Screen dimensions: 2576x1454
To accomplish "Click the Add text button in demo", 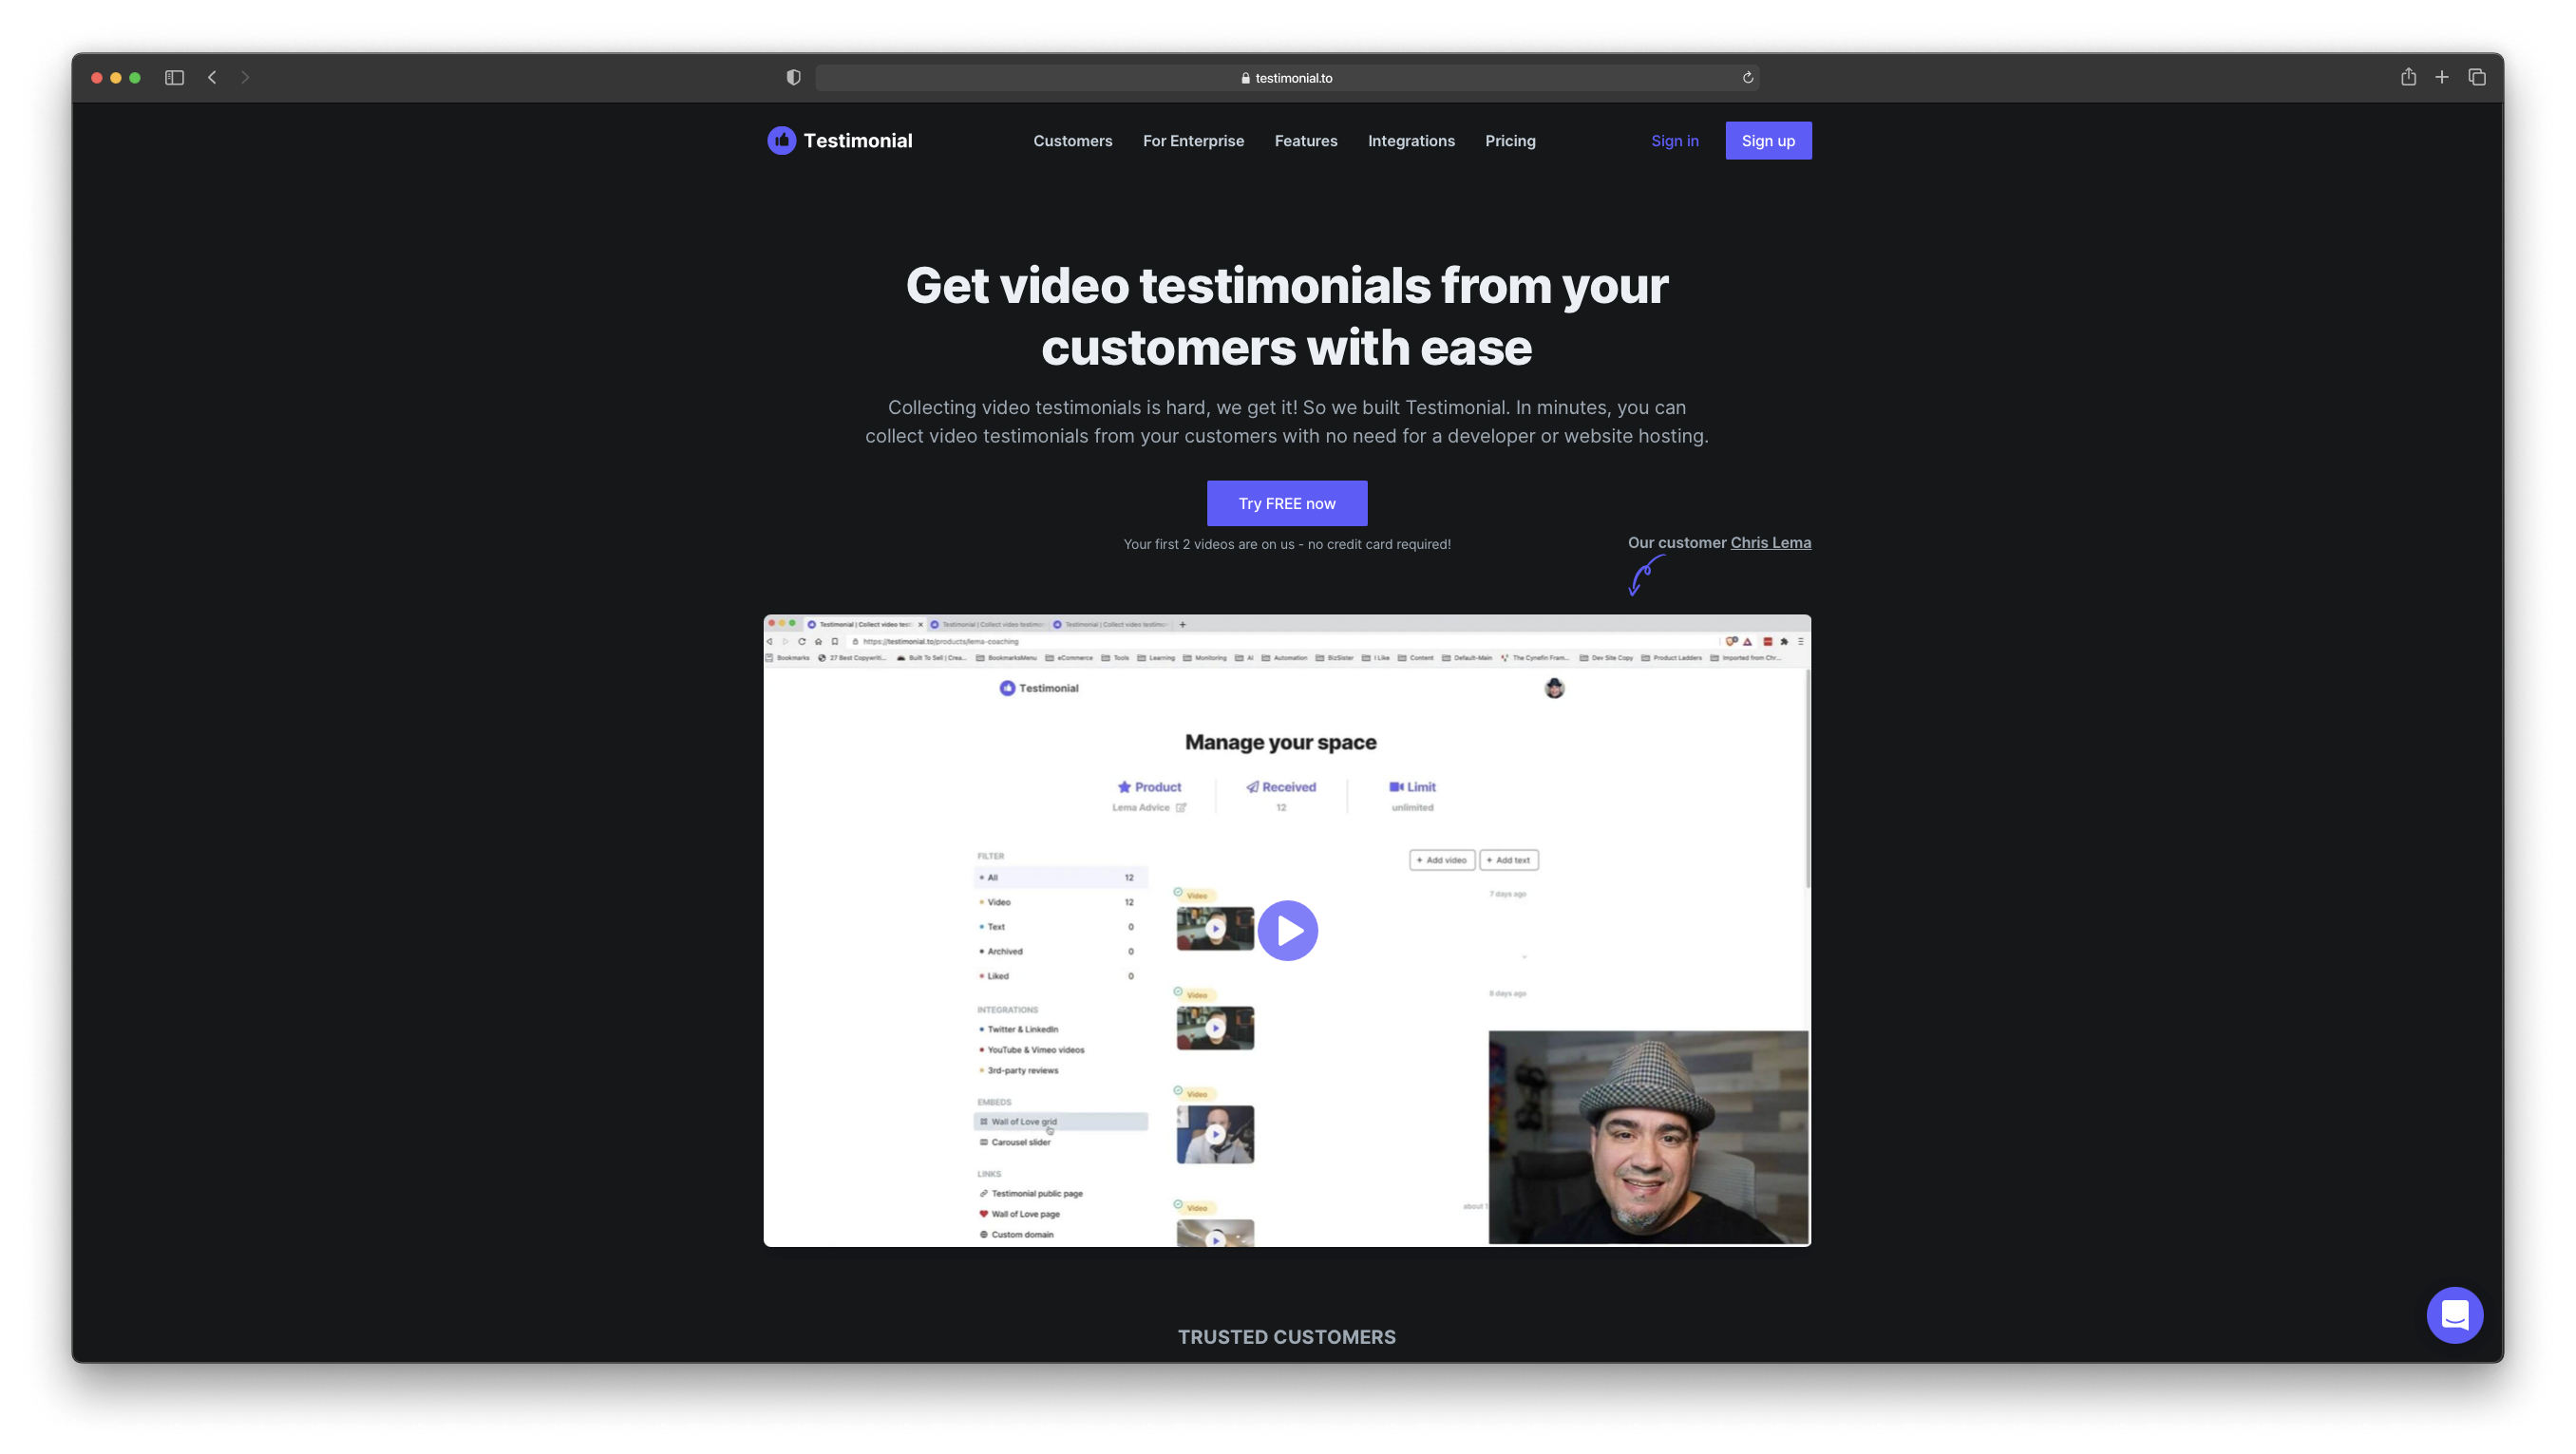I will (x=1508, y=860).
